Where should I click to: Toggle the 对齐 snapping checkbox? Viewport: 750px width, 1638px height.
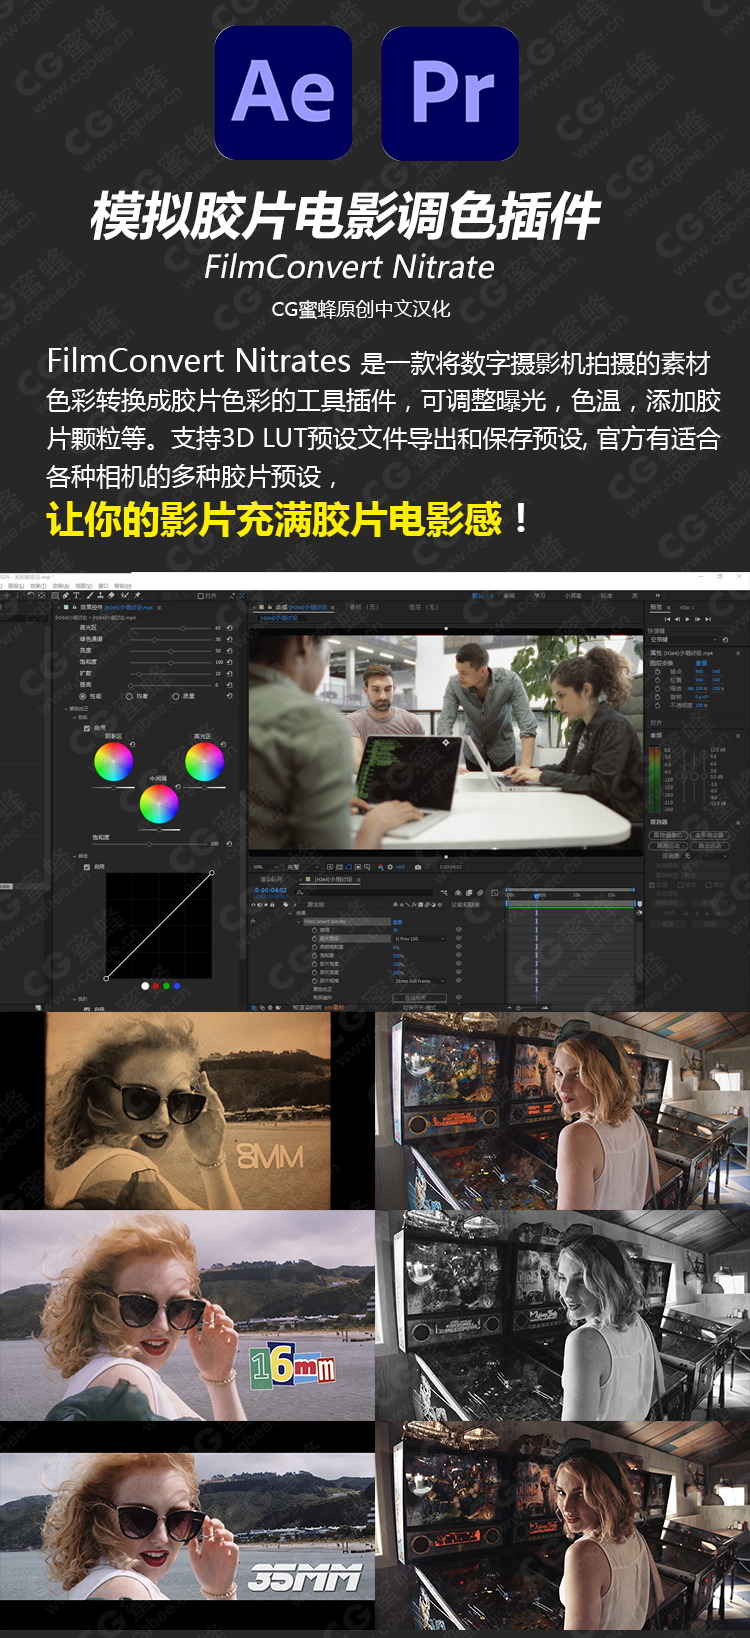200,596
